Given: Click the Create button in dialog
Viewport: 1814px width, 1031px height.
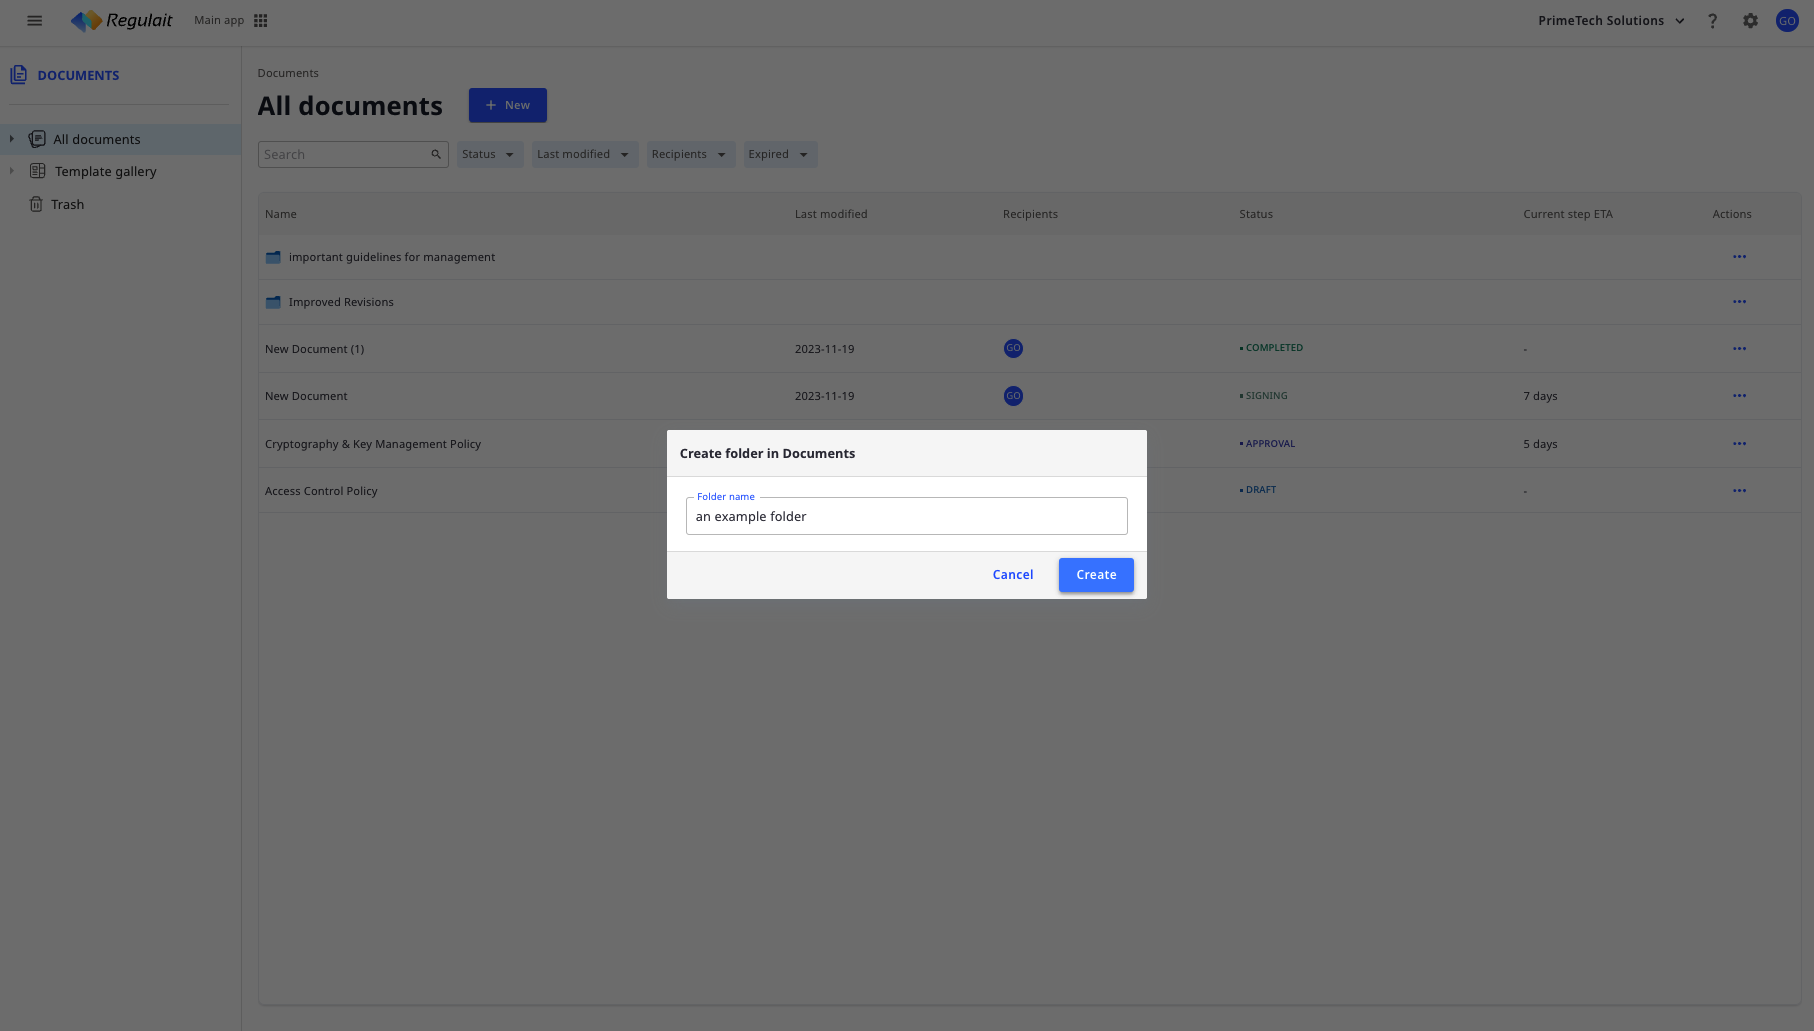Looking at the screenshot, I should pos(1096,575).
